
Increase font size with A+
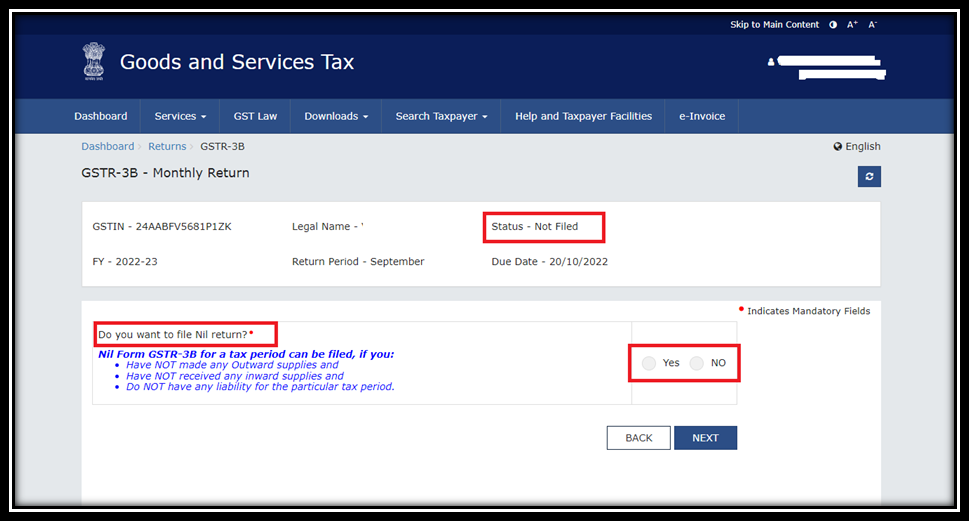click(x=852, y=25)
